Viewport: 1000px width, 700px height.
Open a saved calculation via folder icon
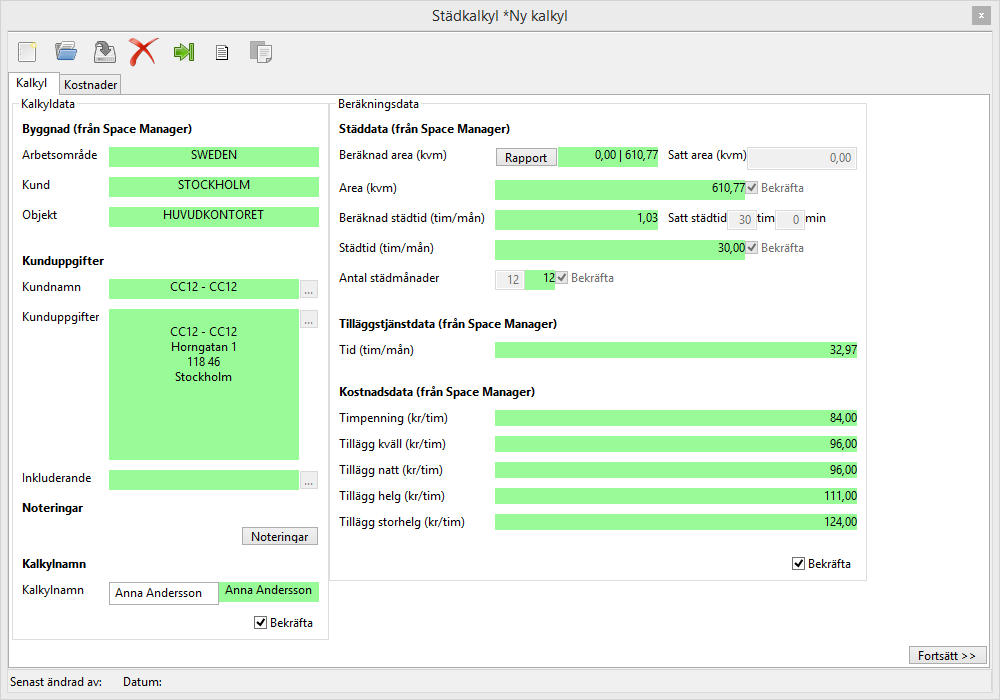(66, 52)
